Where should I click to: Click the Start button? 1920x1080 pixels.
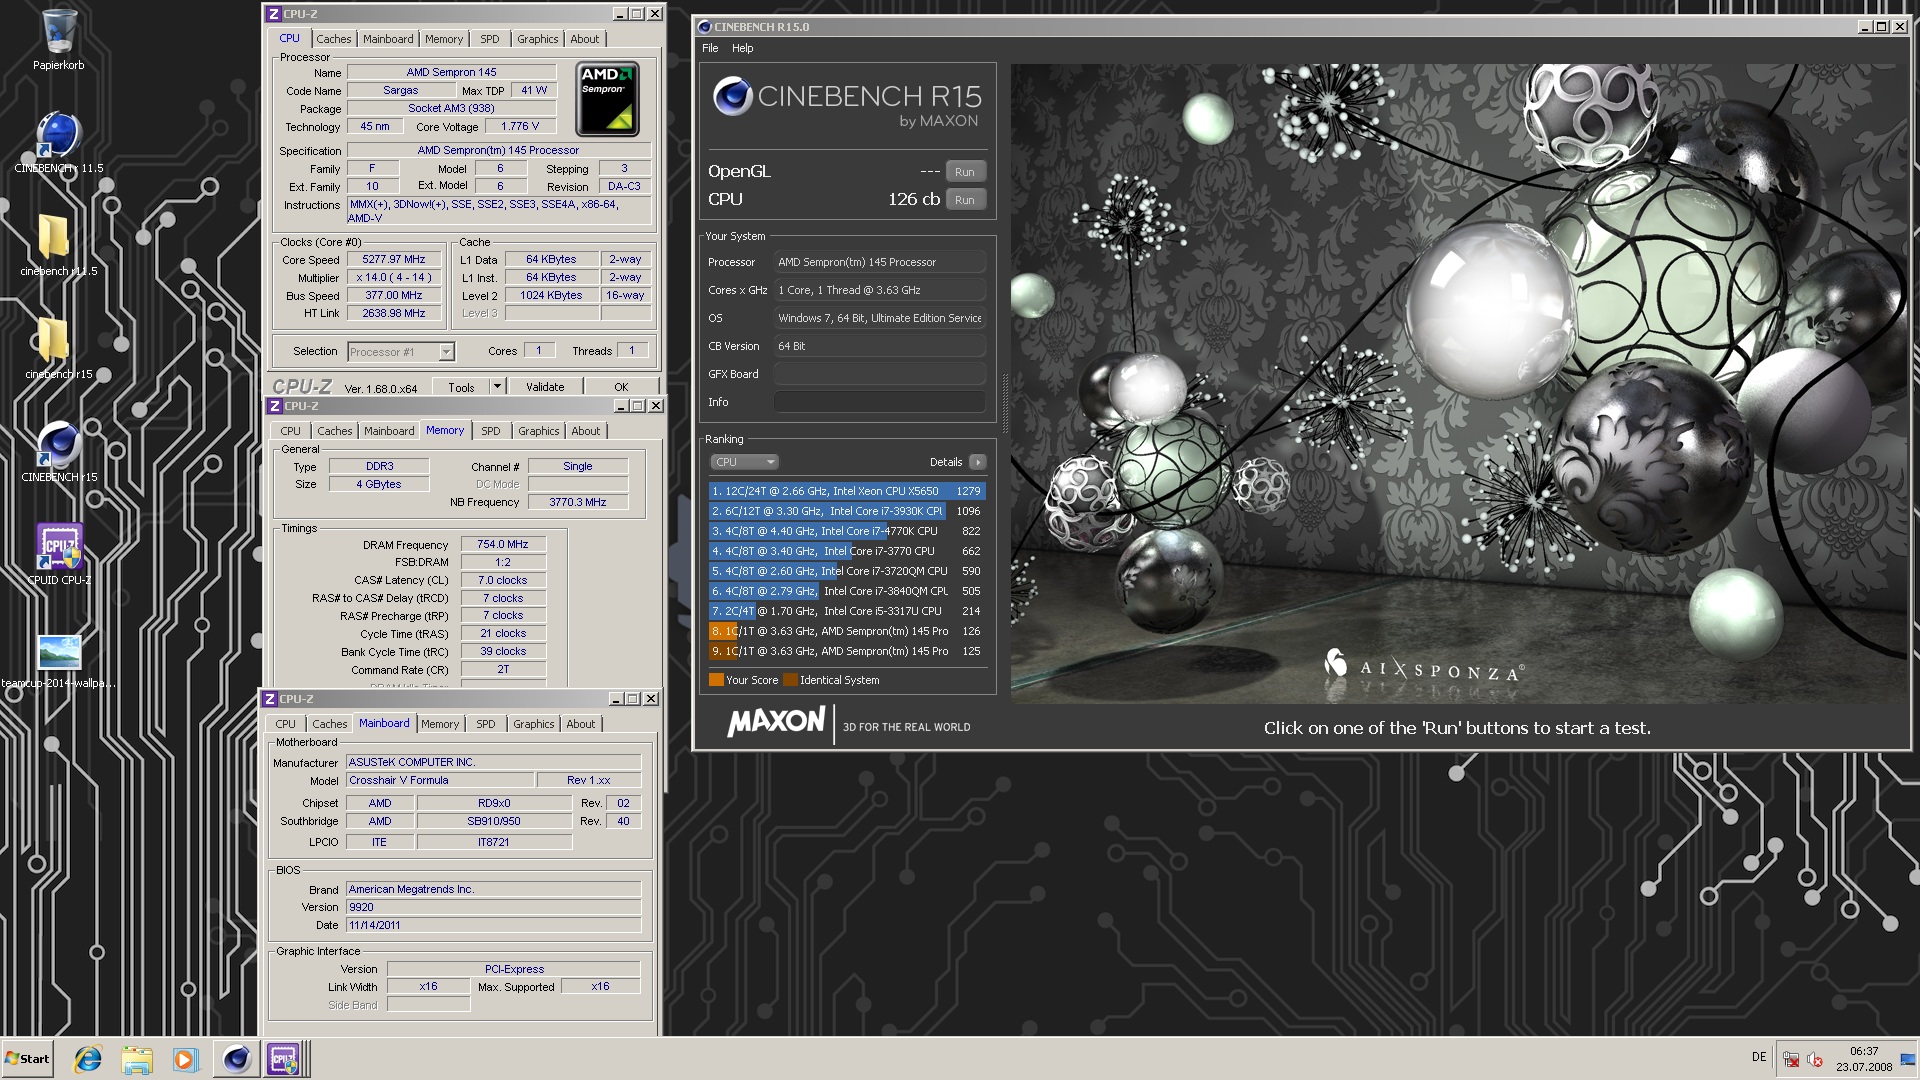[27, 1059]
